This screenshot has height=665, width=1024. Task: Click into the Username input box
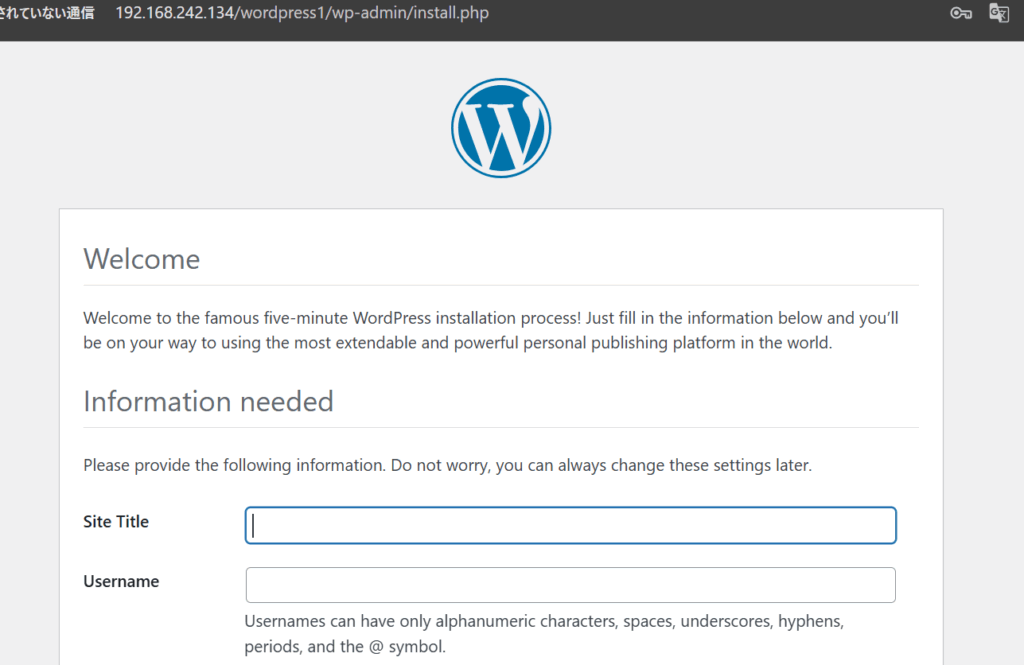tap(570, 585)
